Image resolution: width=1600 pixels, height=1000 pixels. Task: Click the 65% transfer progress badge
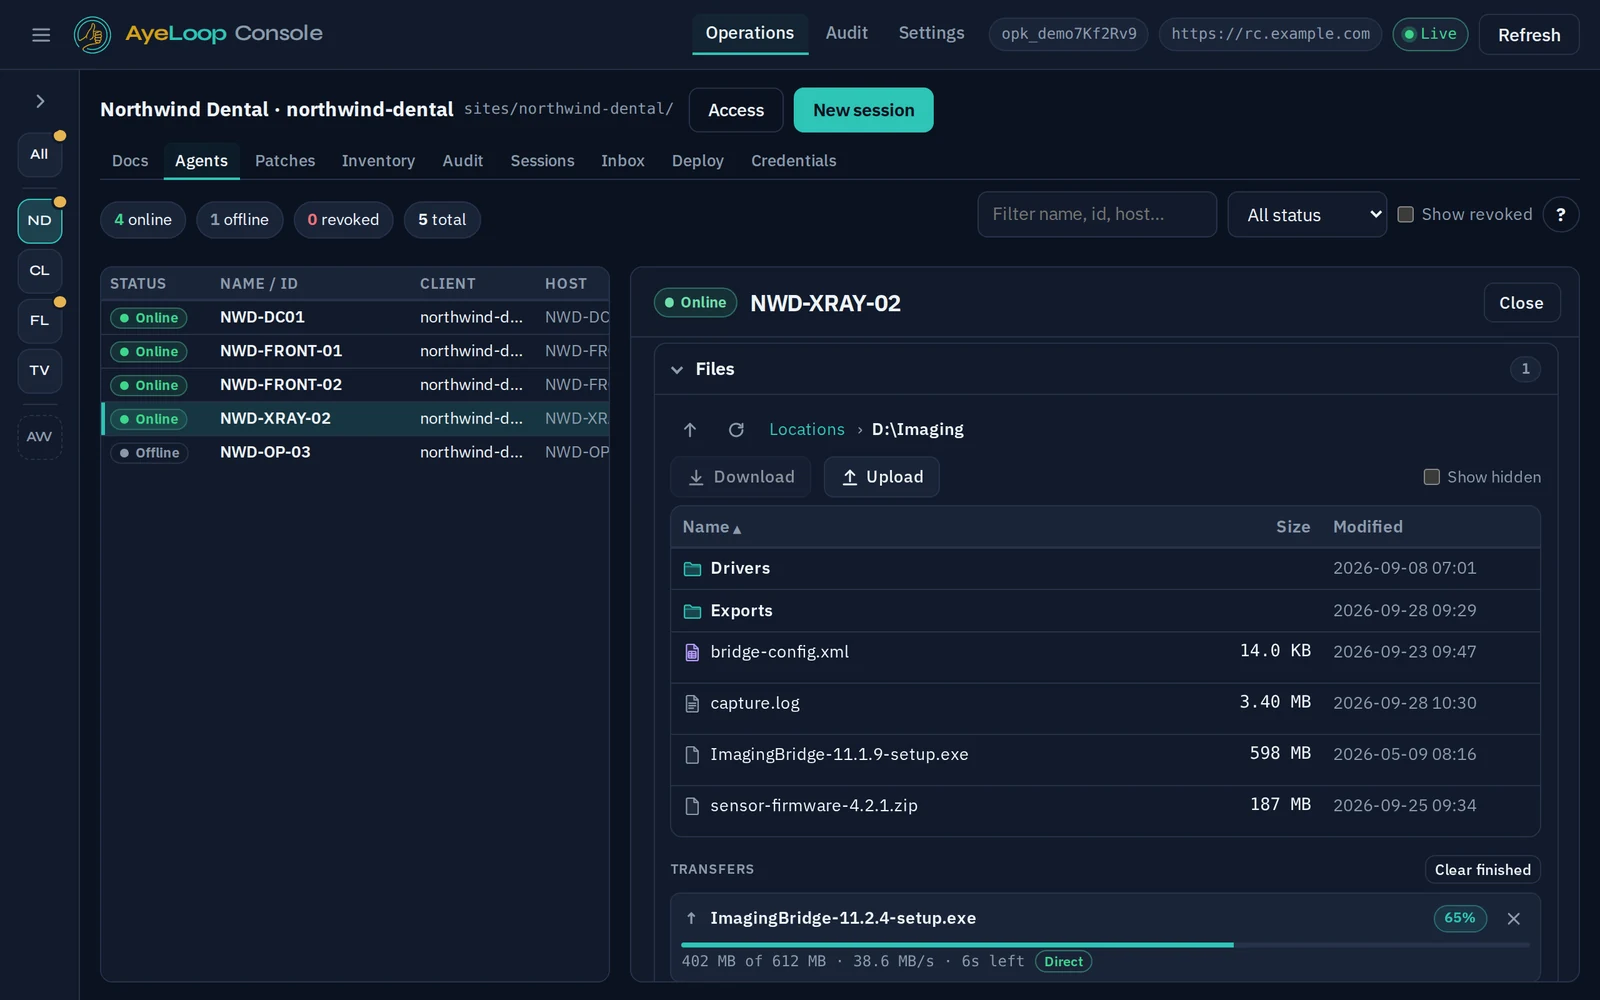pos(1460,918)
